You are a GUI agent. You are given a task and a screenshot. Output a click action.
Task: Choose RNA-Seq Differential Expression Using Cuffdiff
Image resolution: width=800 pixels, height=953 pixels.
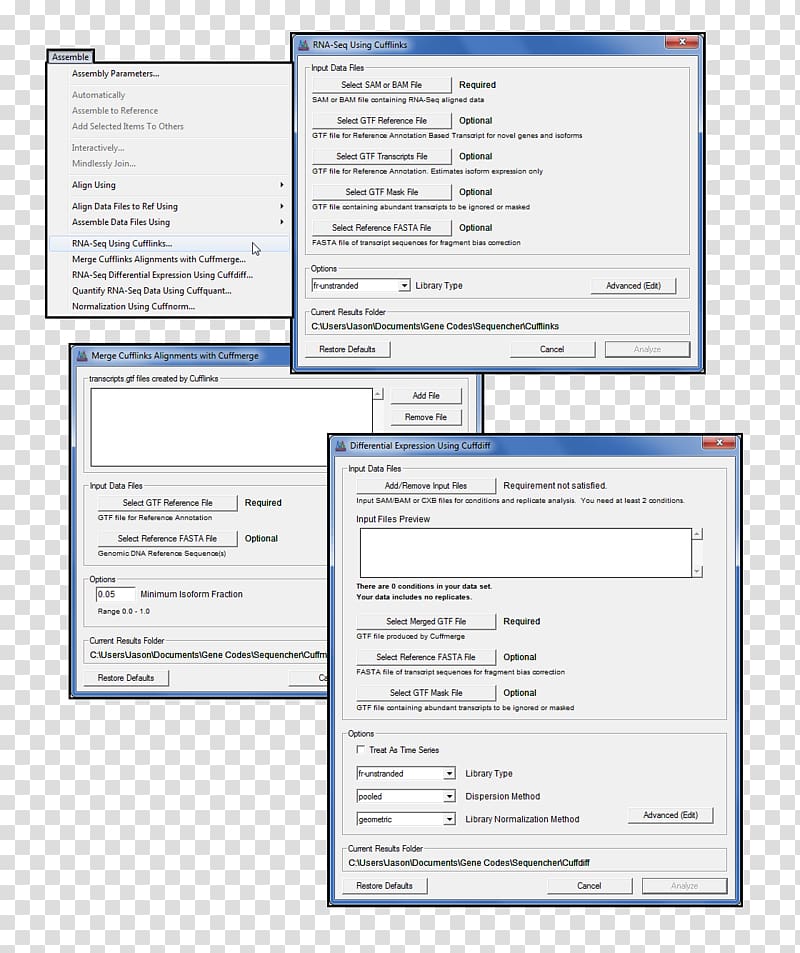[x=170, y=275]
